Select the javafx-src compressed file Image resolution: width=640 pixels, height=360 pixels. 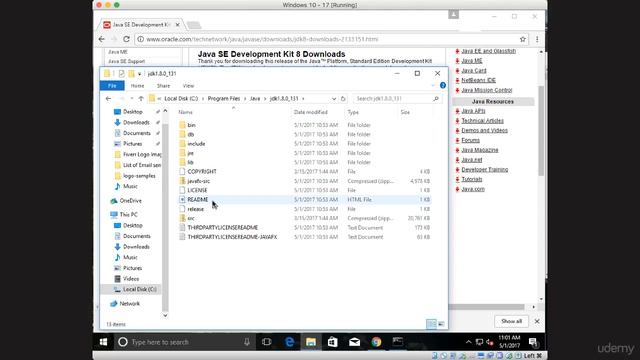198,181
